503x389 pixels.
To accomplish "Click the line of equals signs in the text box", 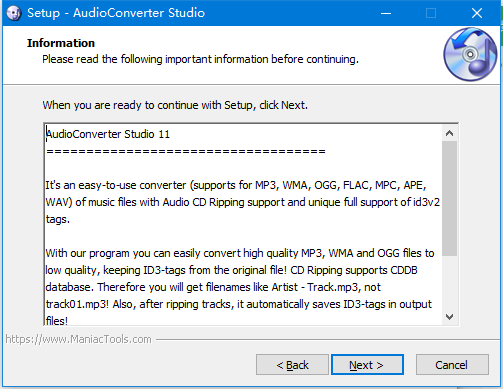I will point(186,152).
